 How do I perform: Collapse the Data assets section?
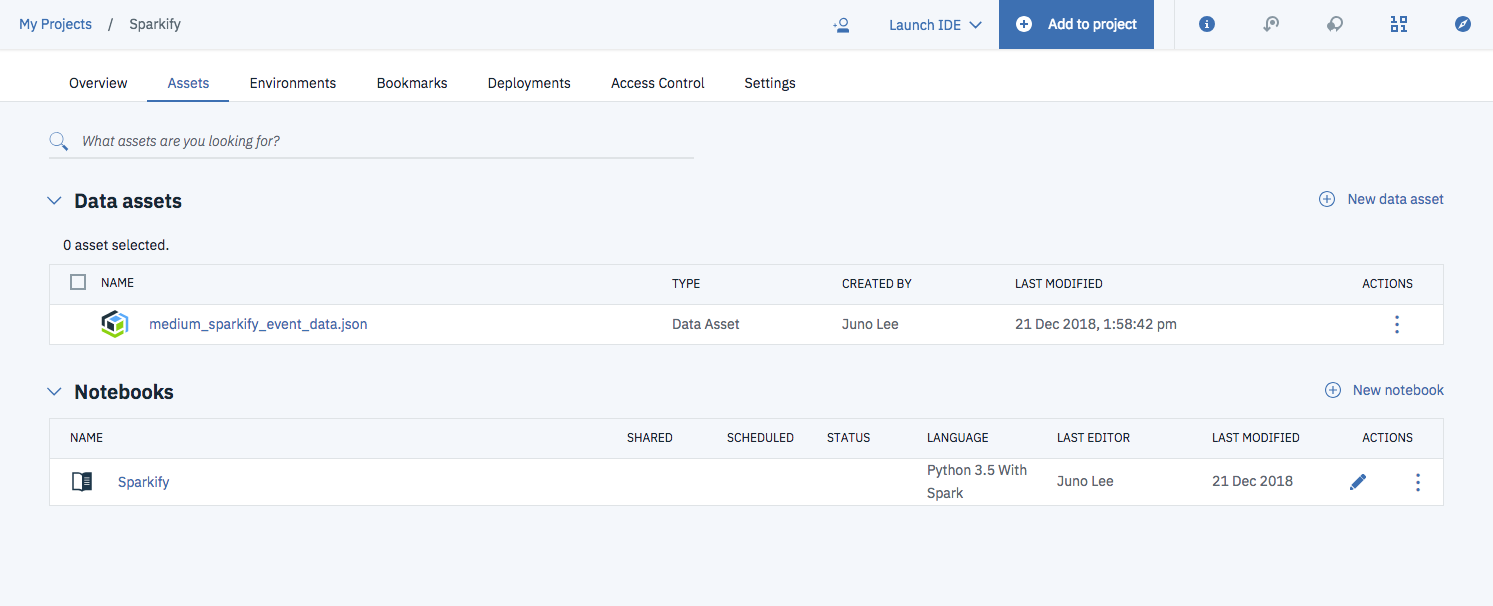[54, 201]
